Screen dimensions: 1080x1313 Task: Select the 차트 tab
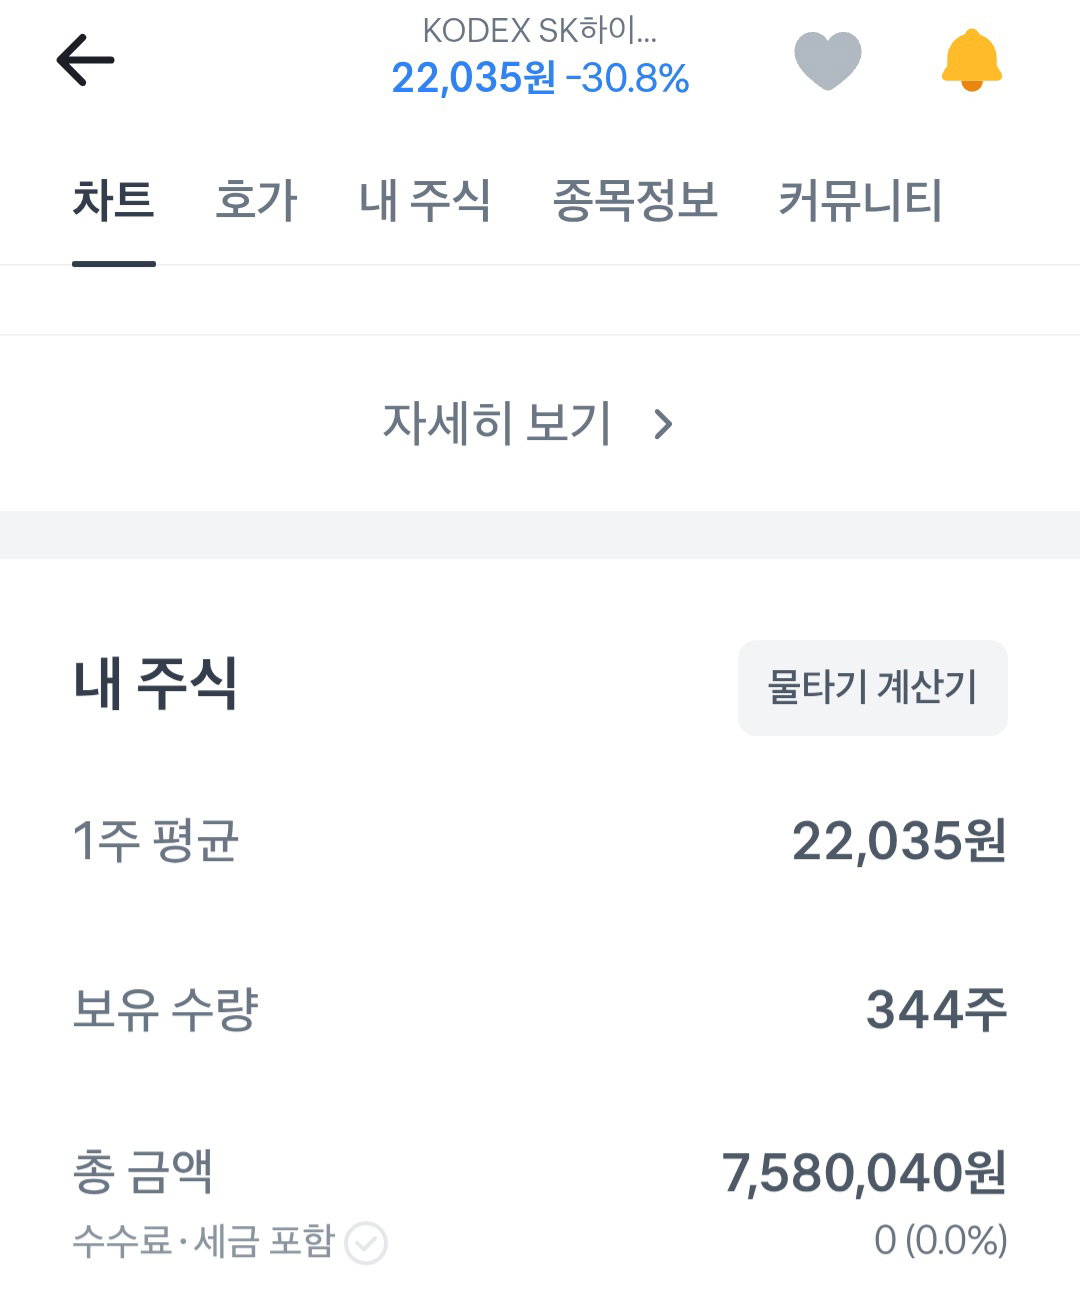coord(113,200)
